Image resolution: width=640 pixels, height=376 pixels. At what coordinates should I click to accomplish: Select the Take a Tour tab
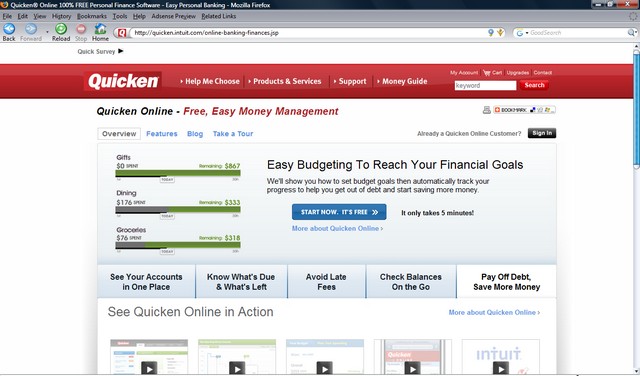click(x=233, y=133)
